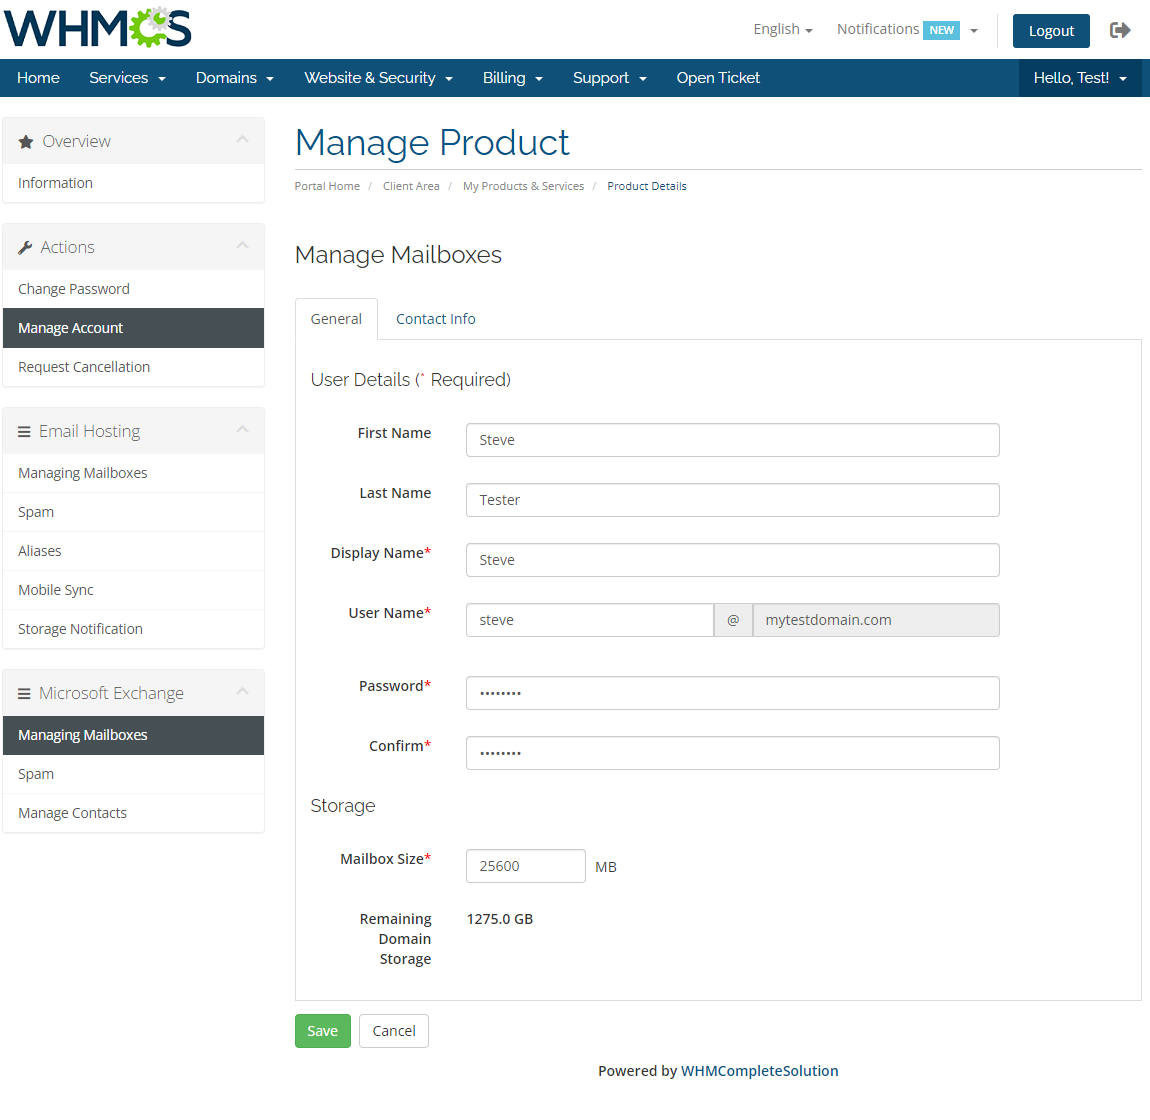Viewport: 1150px width, 1120px height.
Task: Open the Website & Security menu
Action: click(x=378, y=78)
